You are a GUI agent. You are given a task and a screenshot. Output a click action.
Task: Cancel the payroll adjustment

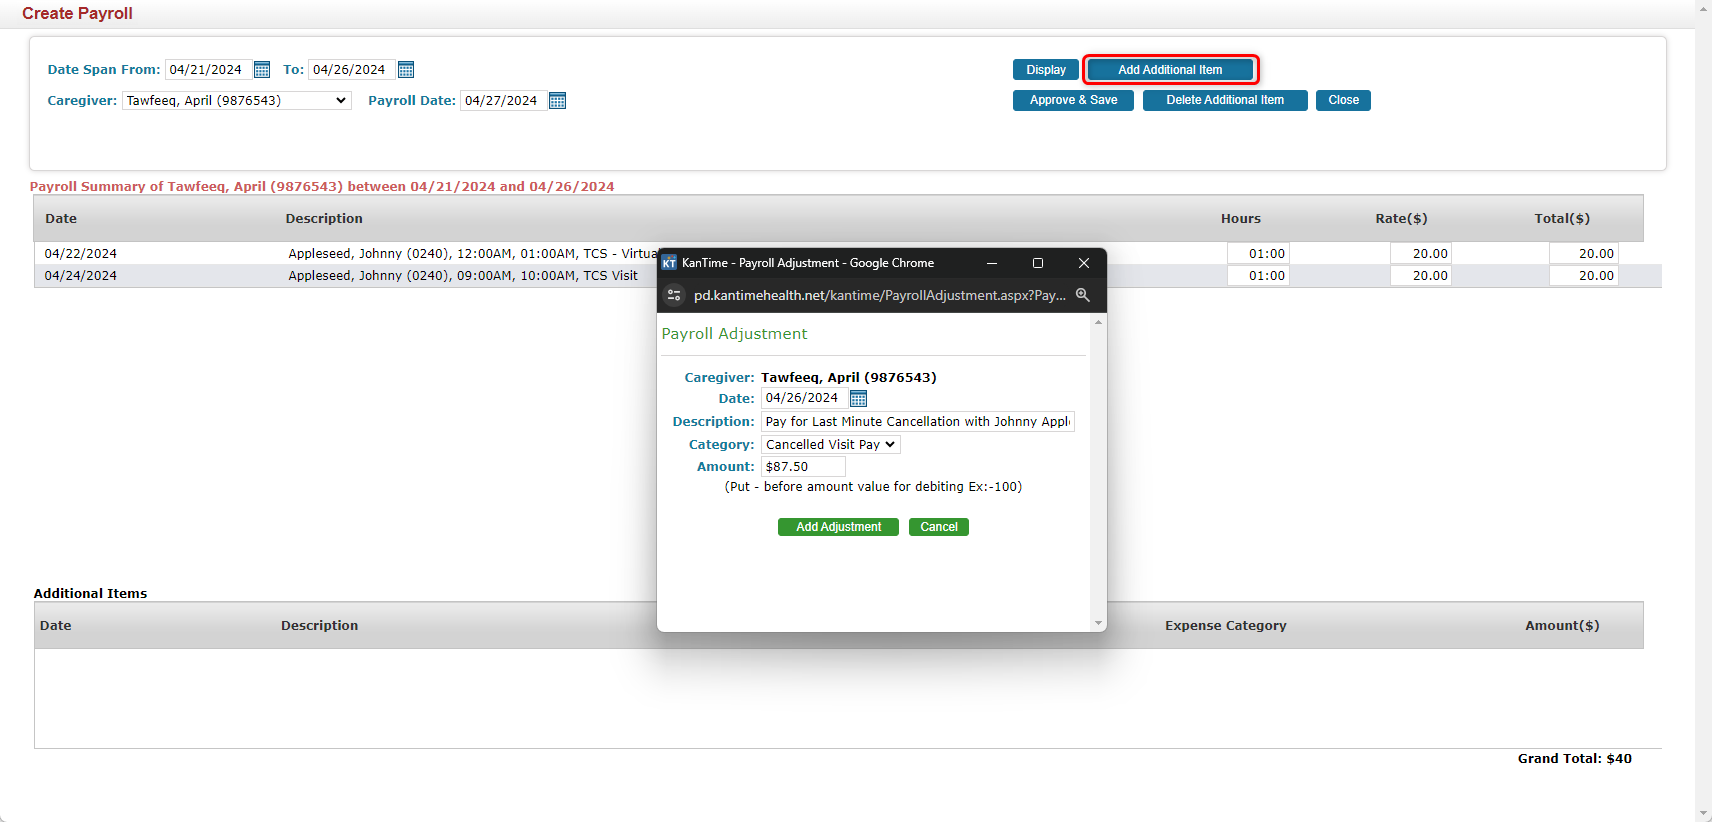[x=938, y=527]
